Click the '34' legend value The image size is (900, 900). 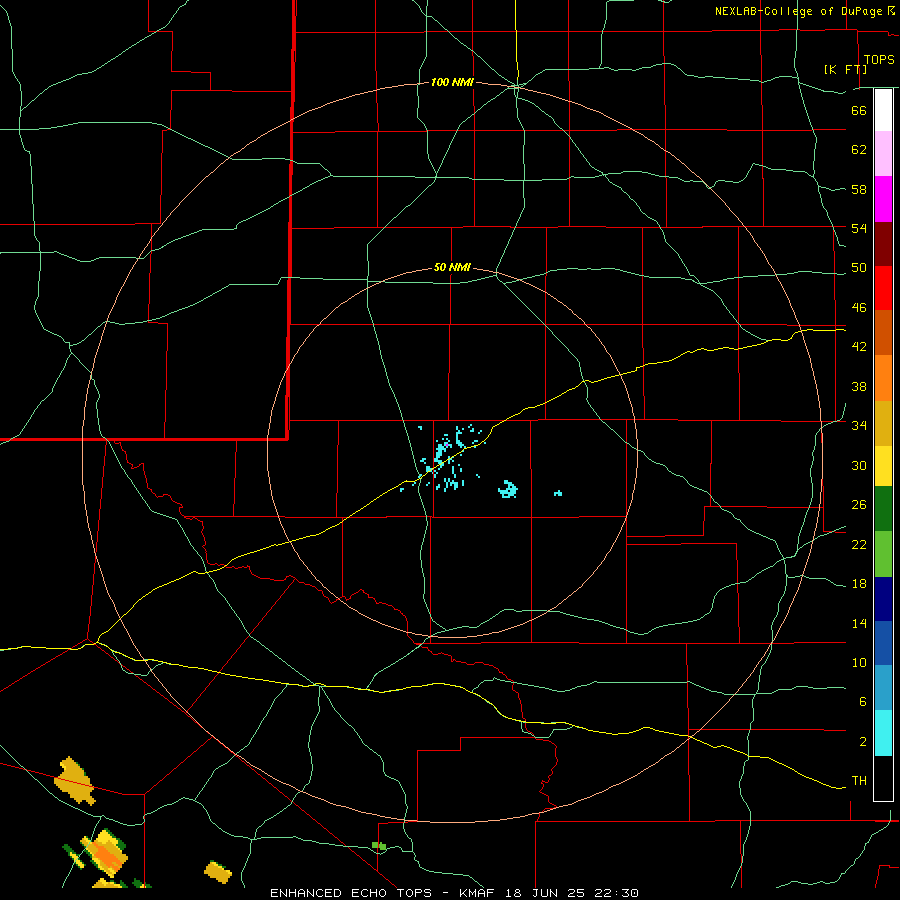859,426
